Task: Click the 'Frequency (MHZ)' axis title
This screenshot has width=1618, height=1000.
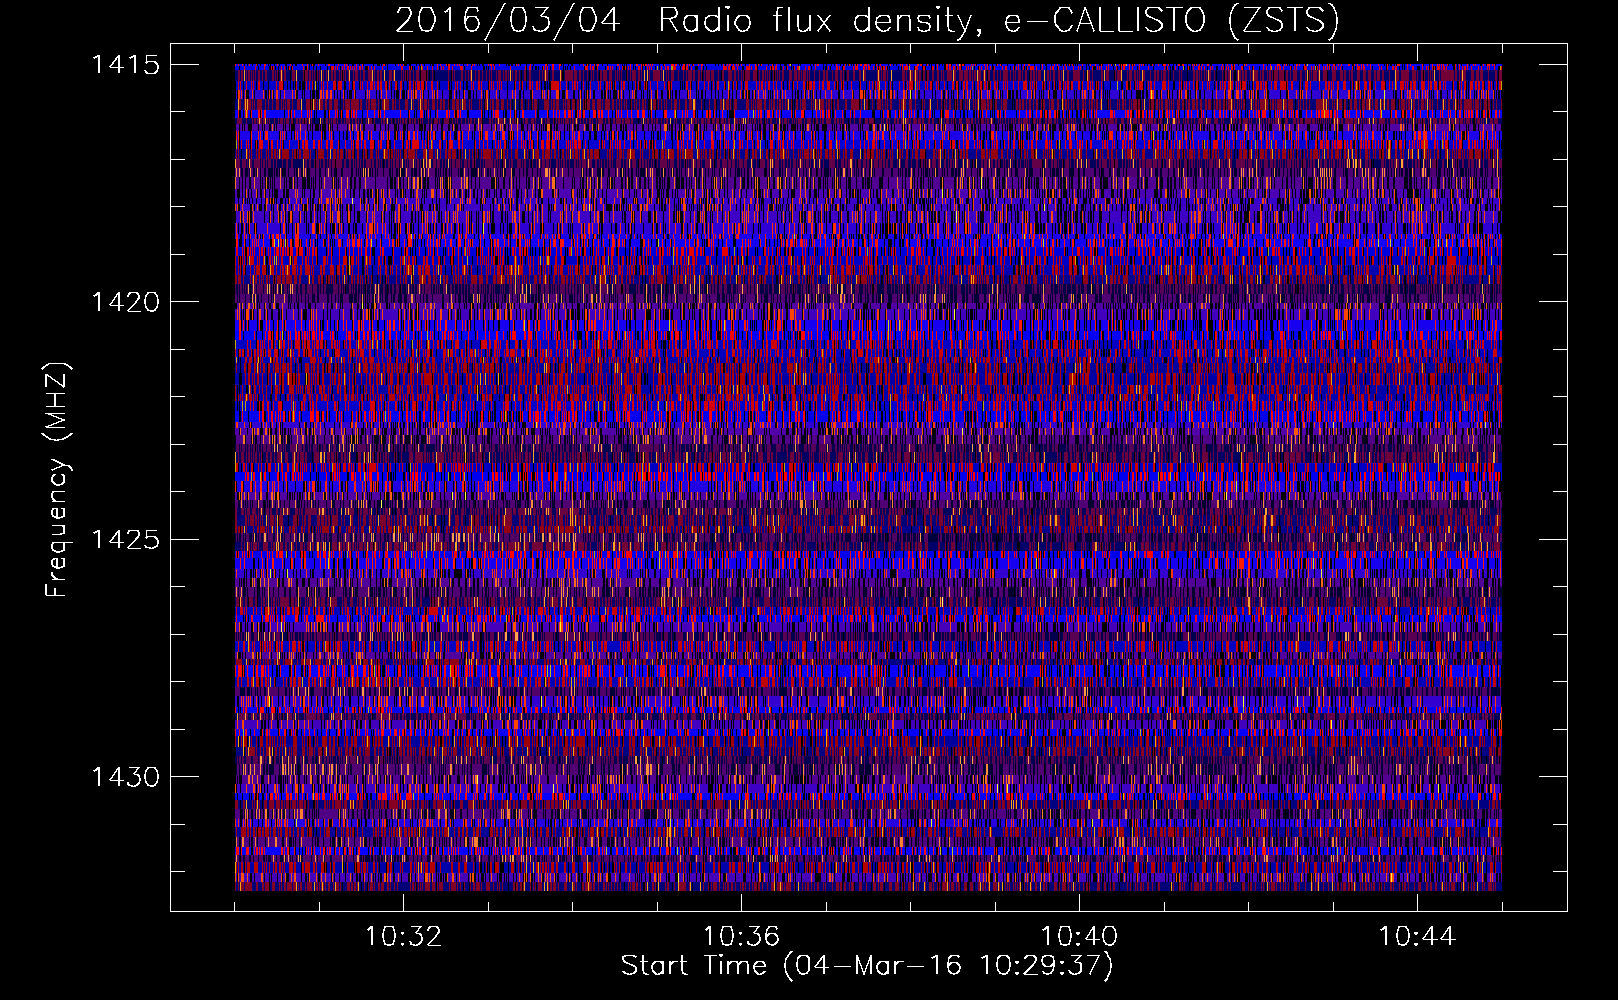Action: click(57, 480)
